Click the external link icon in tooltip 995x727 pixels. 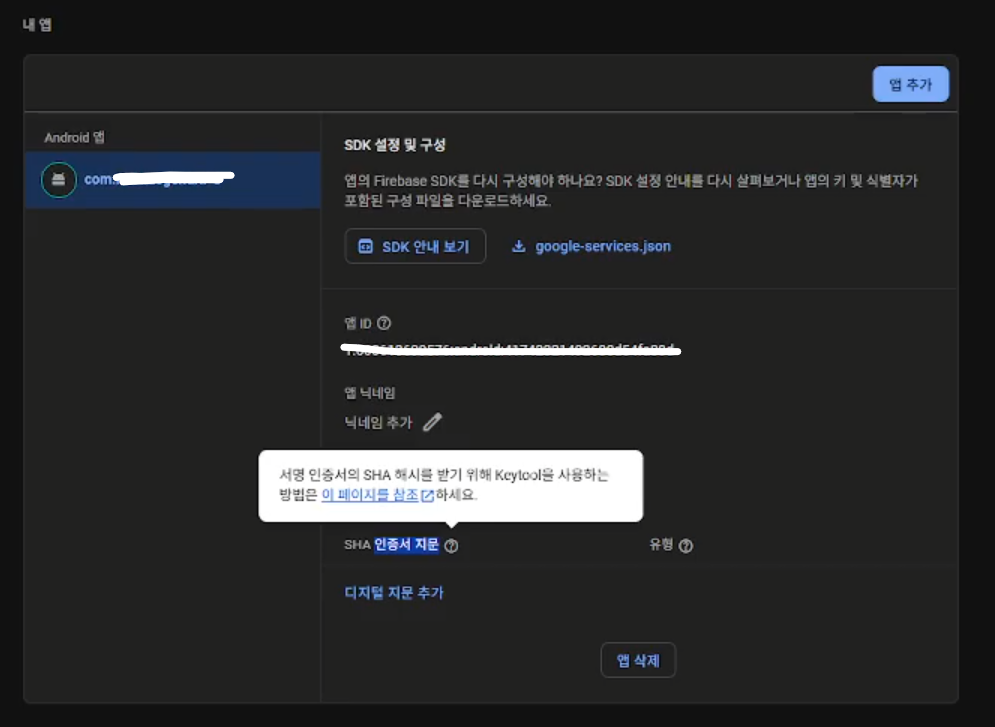click(428, 495)
